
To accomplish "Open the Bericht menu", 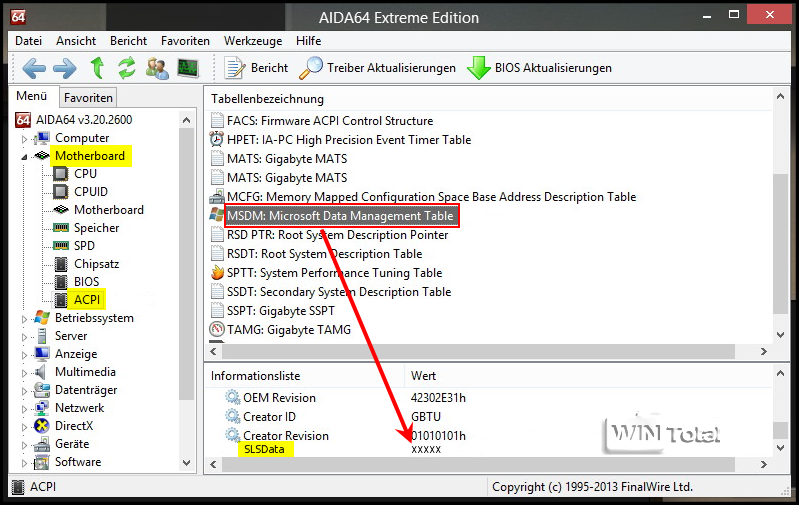I will 128,41.
